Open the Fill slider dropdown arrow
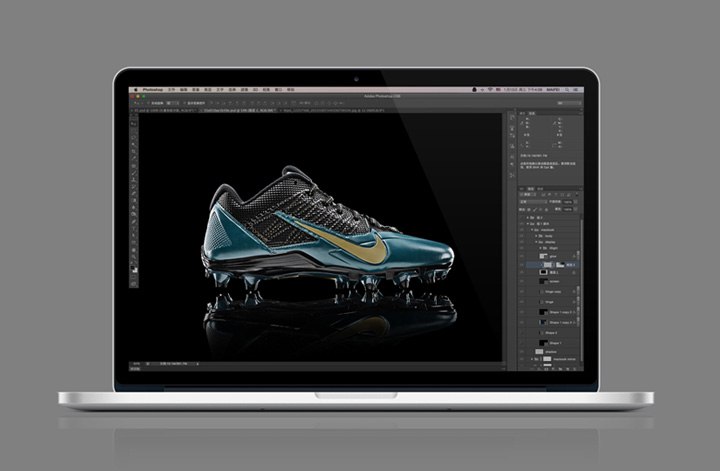This screenshot has width=720, height=471. [575, 209]
